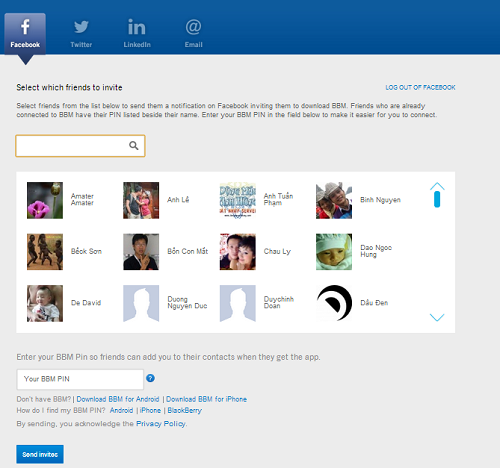Screen dimensions: 500x468
Task: Select Dầu Đen's black logo avatar
Action: [334, 303]
